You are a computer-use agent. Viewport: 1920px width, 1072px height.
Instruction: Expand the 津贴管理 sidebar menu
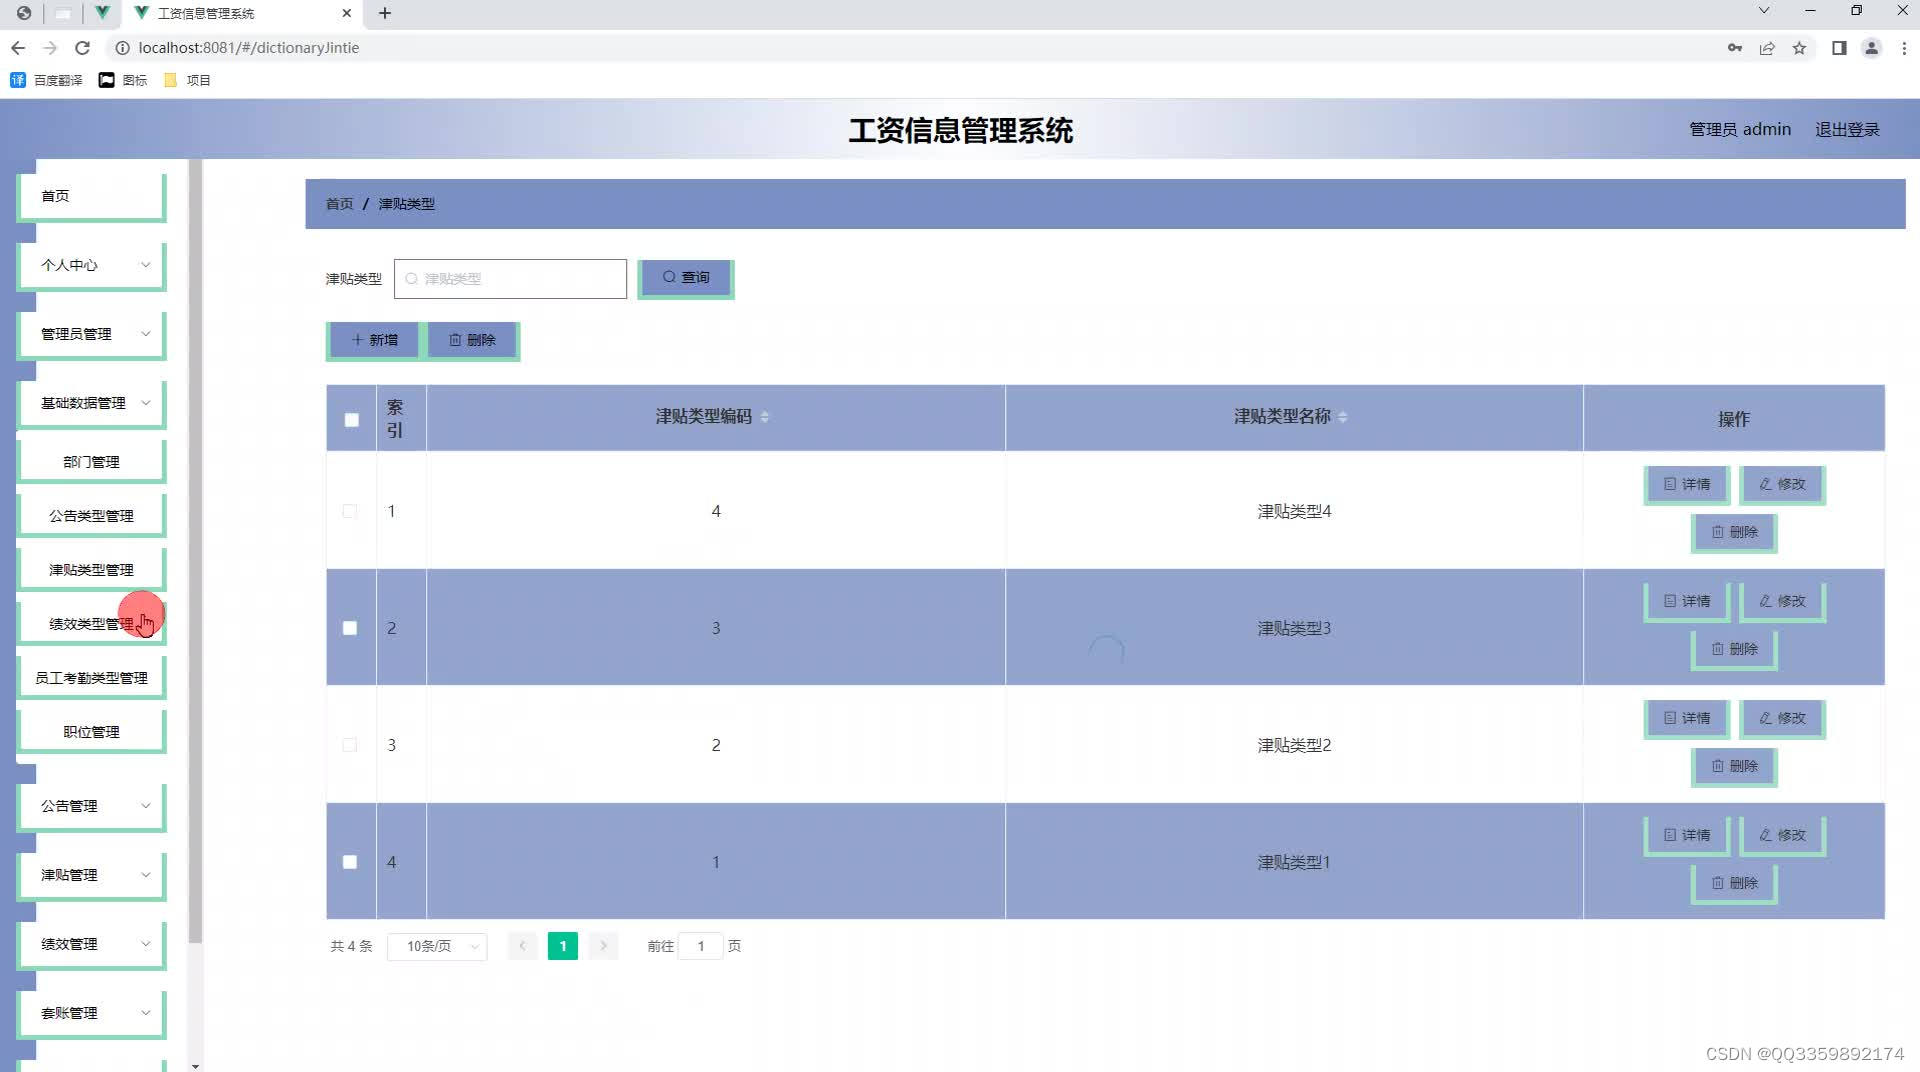[x=91, y=875]
